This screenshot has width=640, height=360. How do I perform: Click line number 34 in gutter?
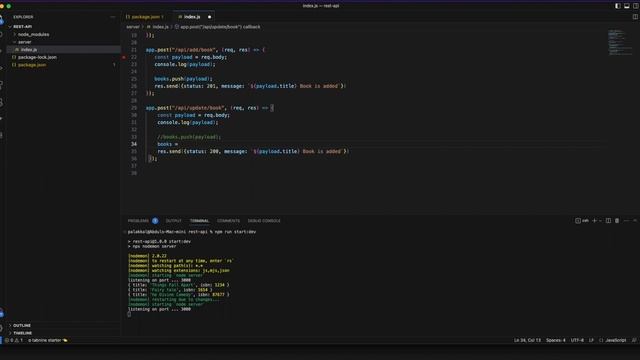tap(134, 144)
